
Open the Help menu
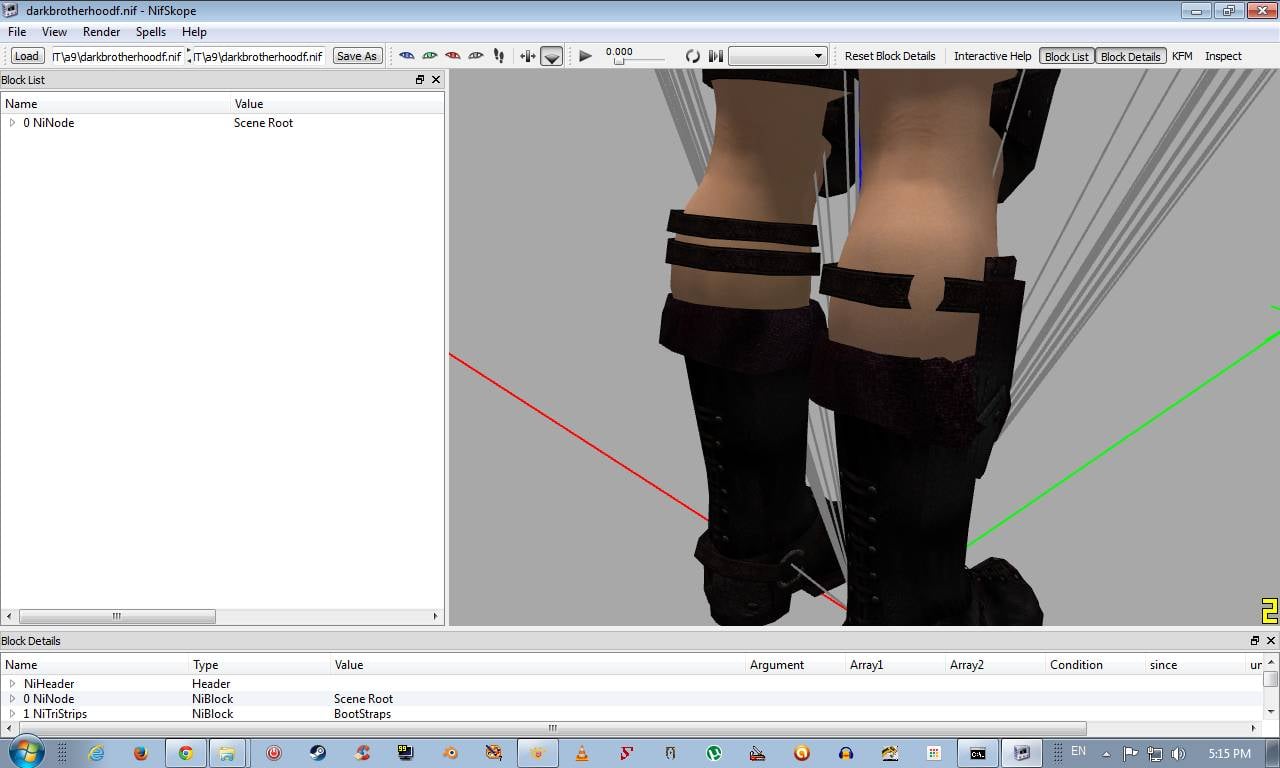pos(194,32)
